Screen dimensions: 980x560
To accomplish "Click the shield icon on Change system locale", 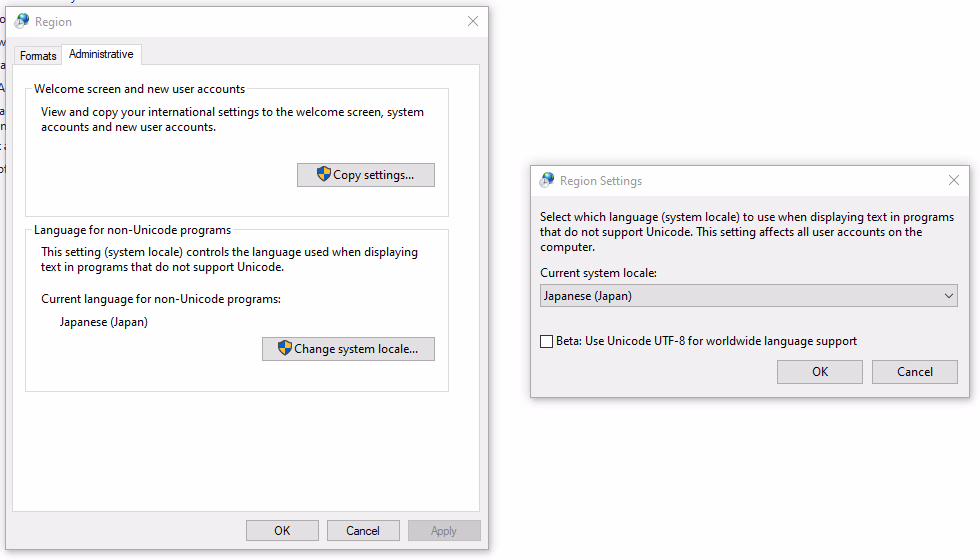I will tap(284, 348).
